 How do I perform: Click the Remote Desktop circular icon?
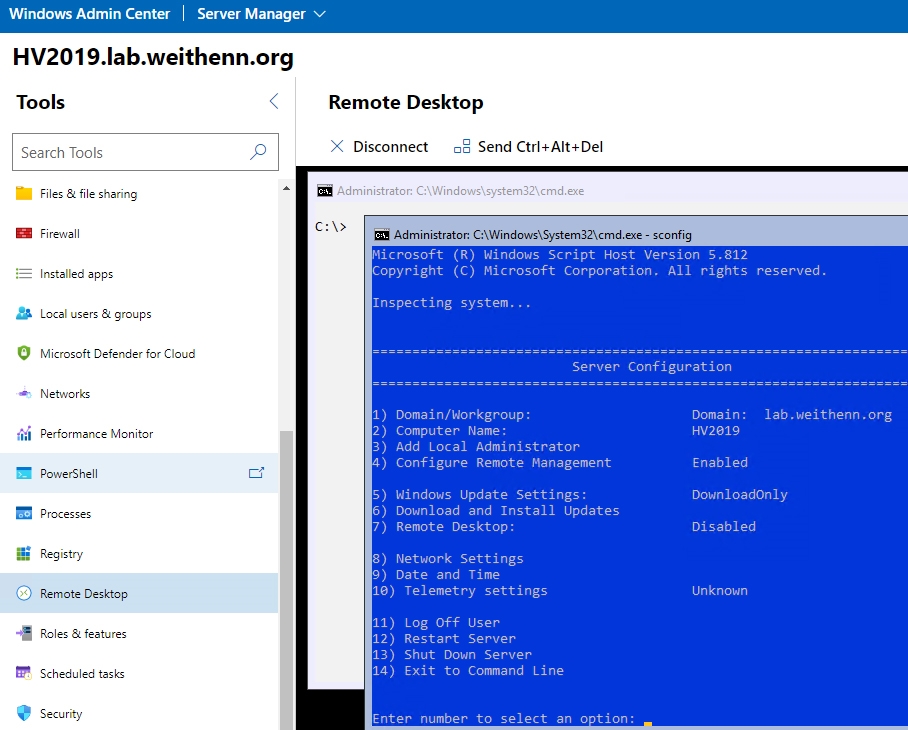point(24,593)
